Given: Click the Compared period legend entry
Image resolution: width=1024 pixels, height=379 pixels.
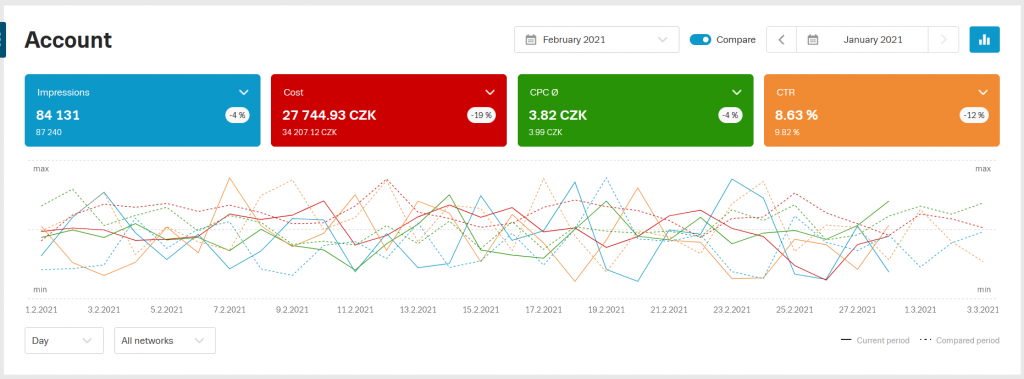Looking at the screenshot, I should 959,340.
